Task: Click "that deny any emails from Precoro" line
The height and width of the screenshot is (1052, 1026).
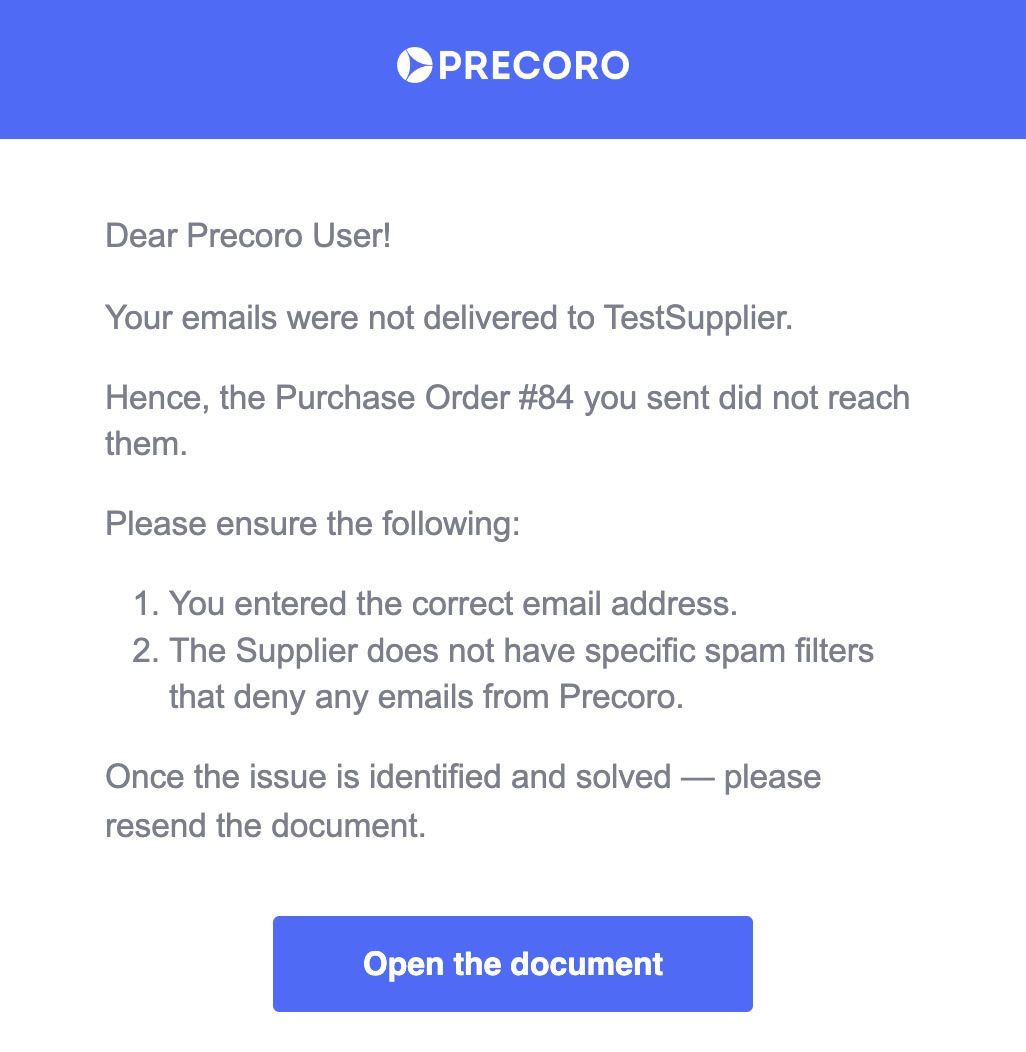Action: 426,697
